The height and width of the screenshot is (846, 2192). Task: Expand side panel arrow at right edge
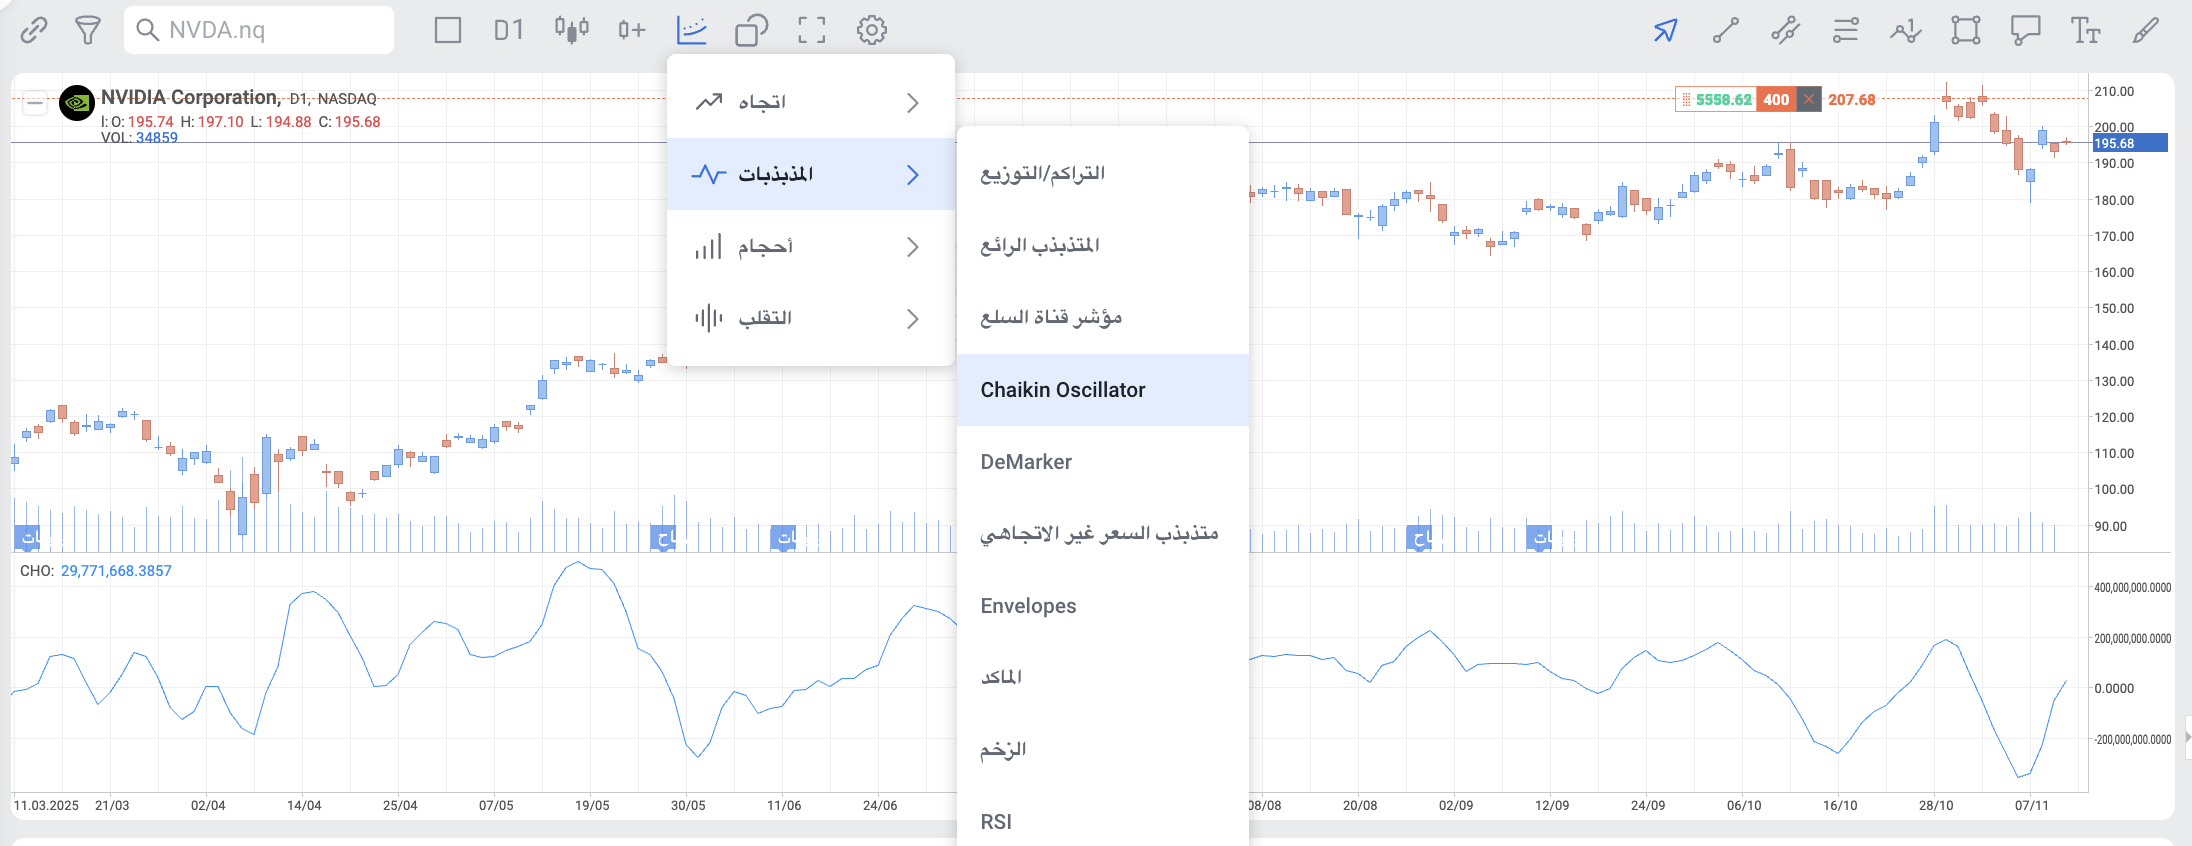click(x=2187, y=737)
